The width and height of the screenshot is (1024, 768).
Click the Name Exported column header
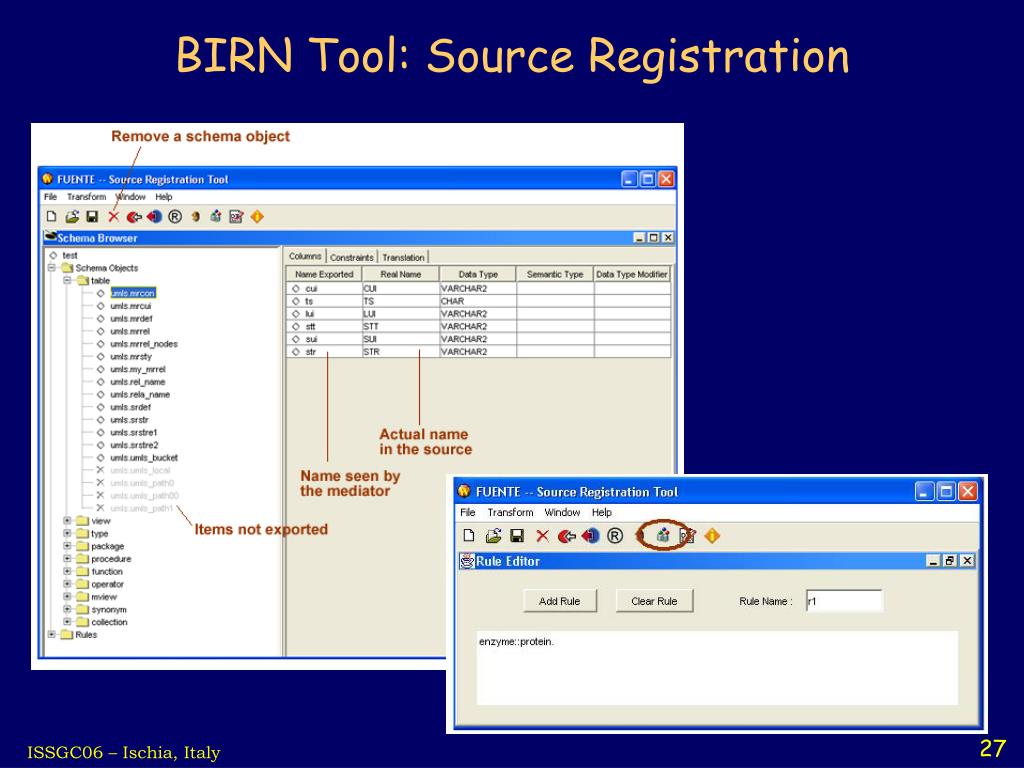[324, 274]
